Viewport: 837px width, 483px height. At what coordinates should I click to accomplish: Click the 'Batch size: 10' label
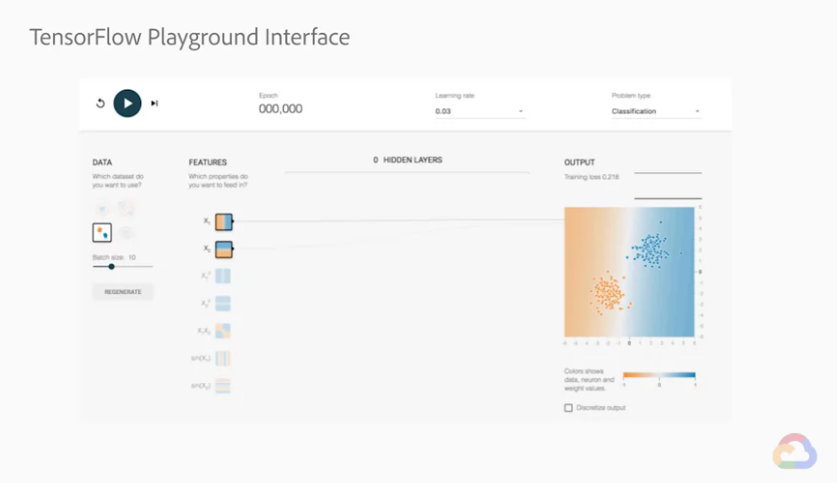[x=114, y=257]
